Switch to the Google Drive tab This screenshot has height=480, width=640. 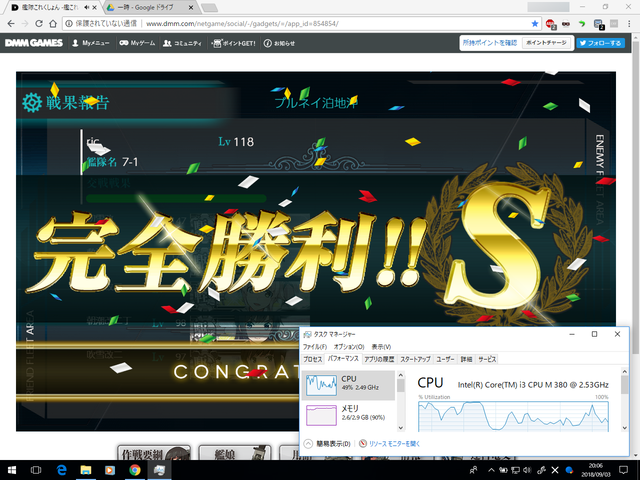[x=150, y=7]
